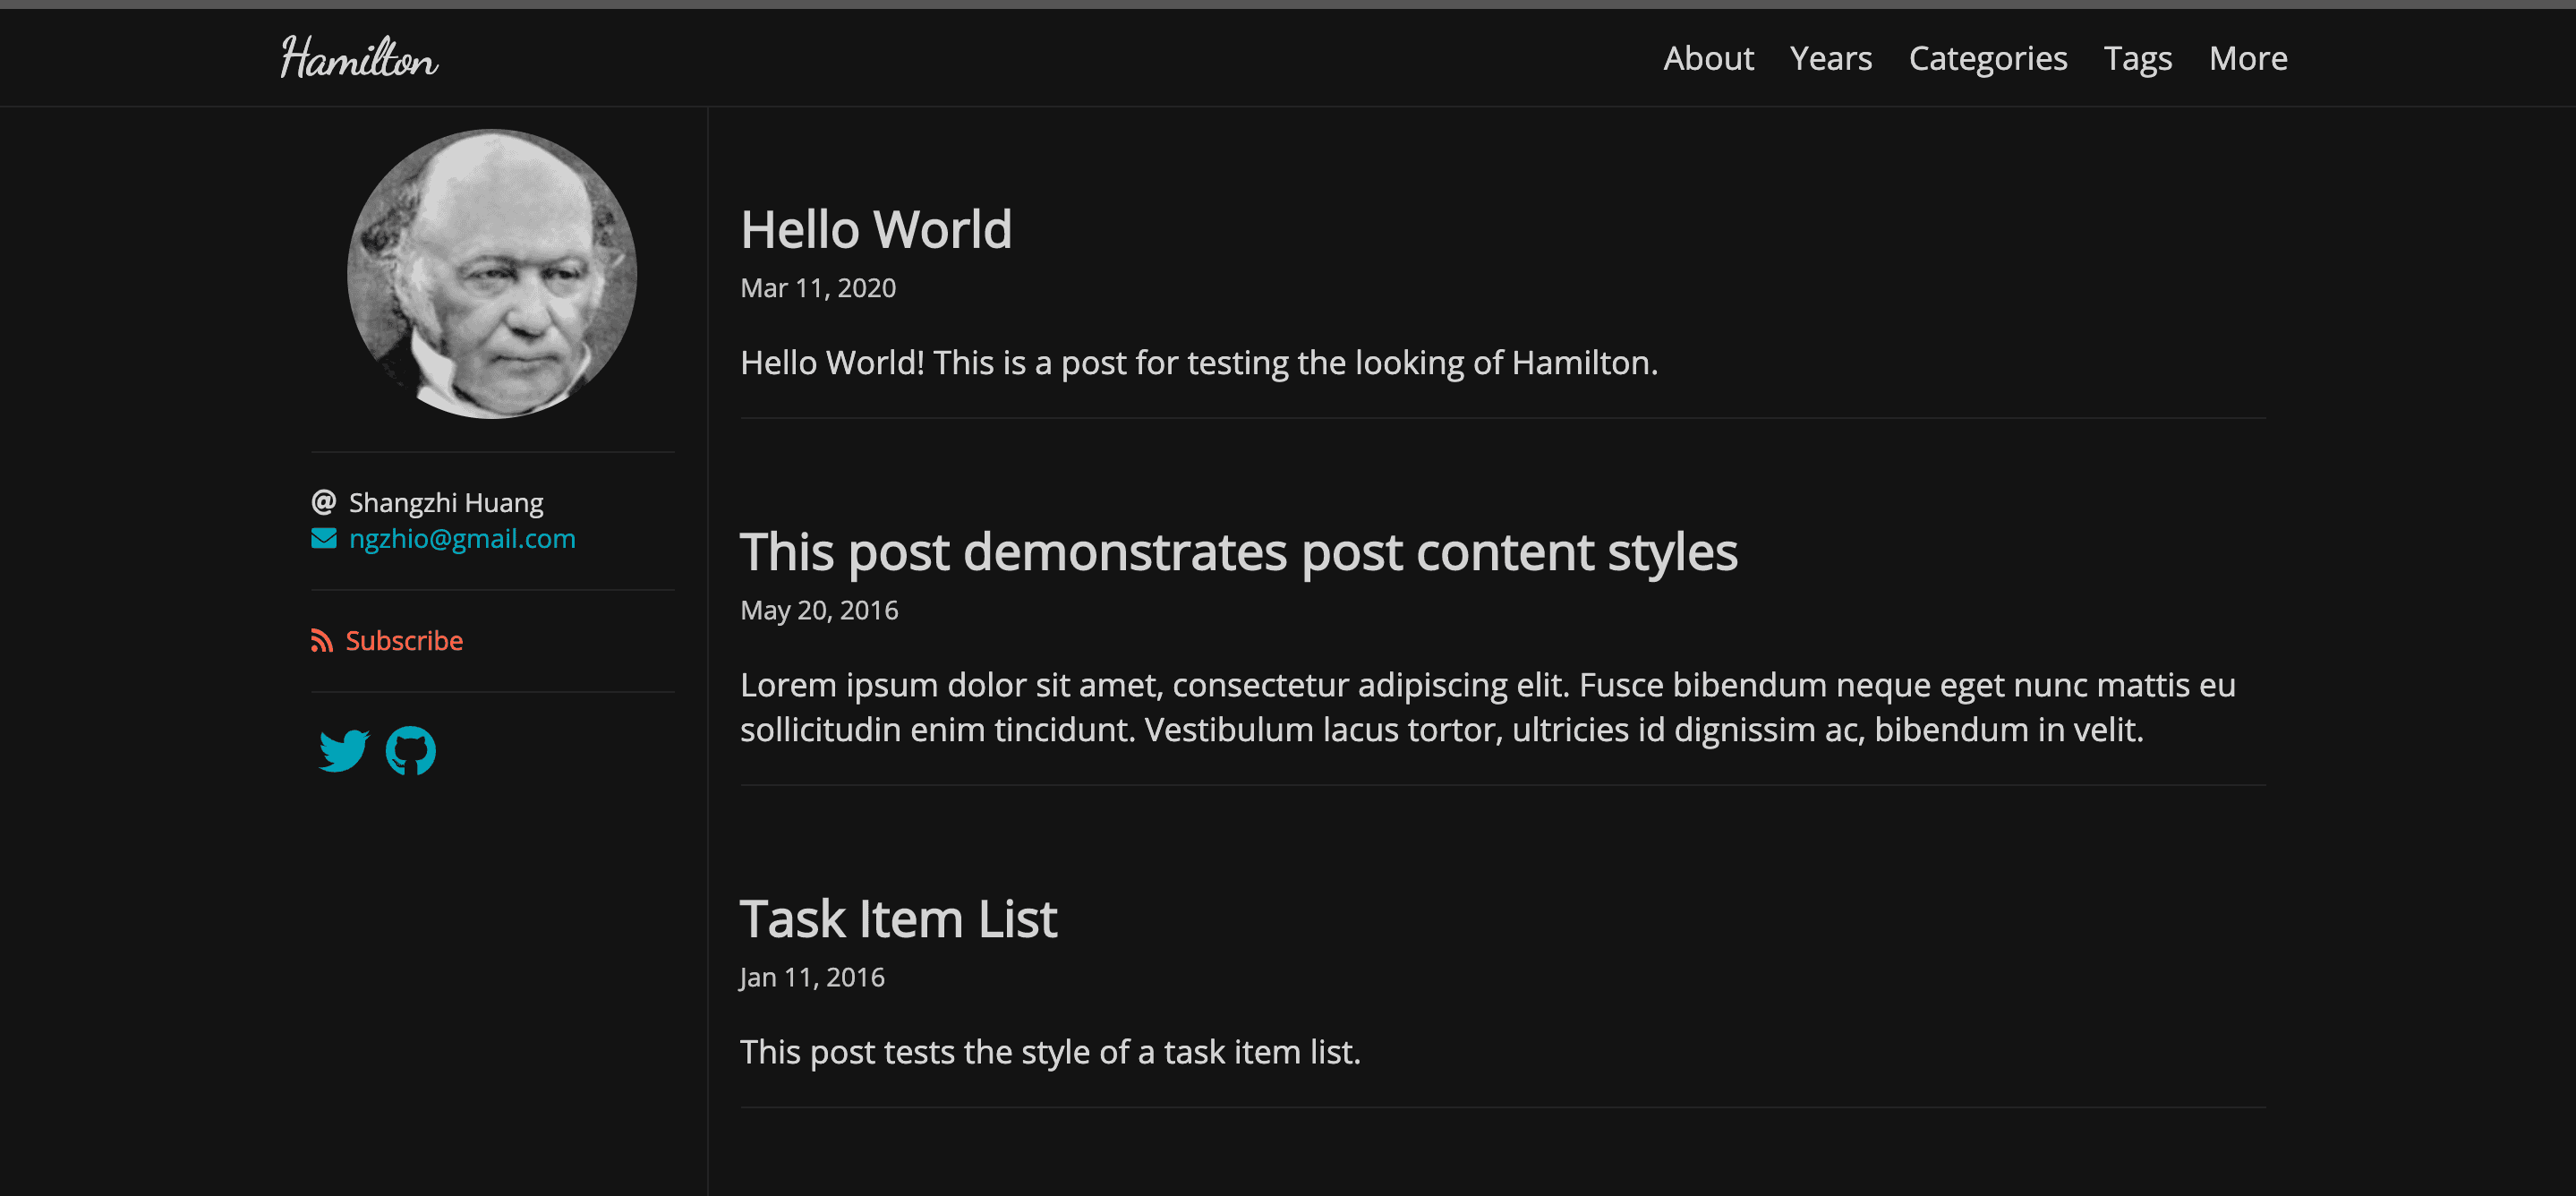Click the Shangzhi Huang author name
Image resolution: width=2576 pixels, height=1196 pixels.
pyautogui.click(x=446, y=502)
